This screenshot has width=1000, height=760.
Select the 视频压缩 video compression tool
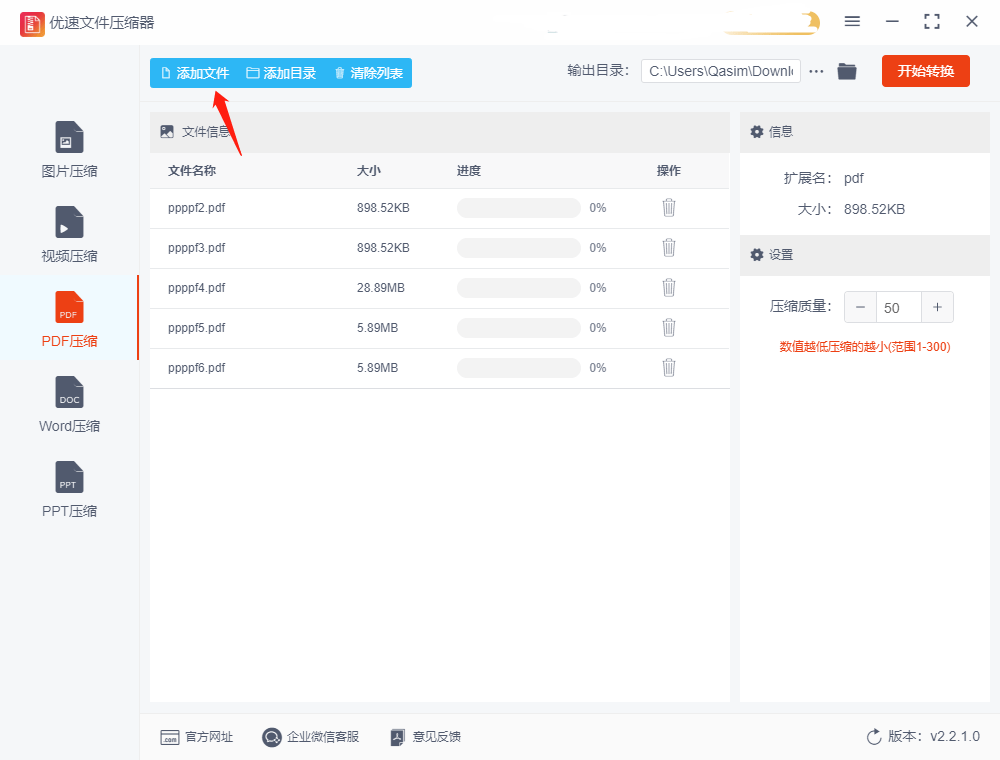point(68,234)
